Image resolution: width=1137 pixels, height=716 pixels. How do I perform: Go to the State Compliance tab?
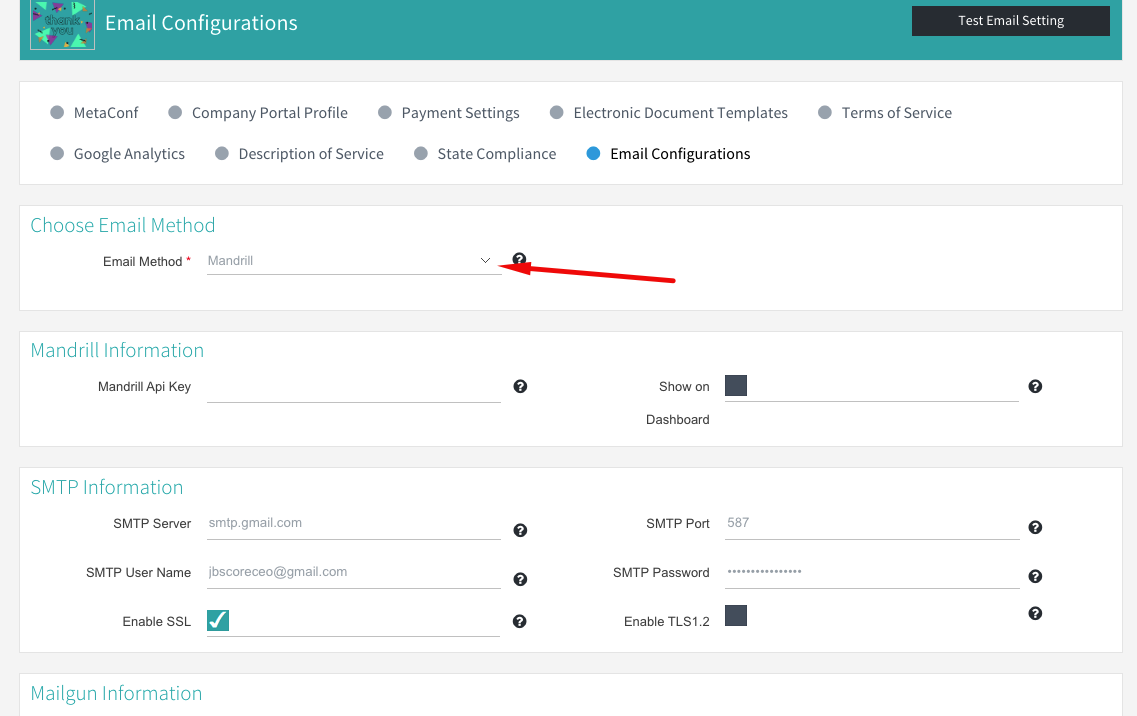click(485, 154)
